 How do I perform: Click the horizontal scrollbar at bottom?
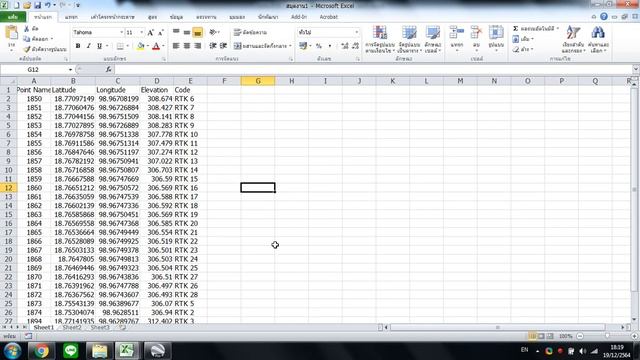click(498, 327)
